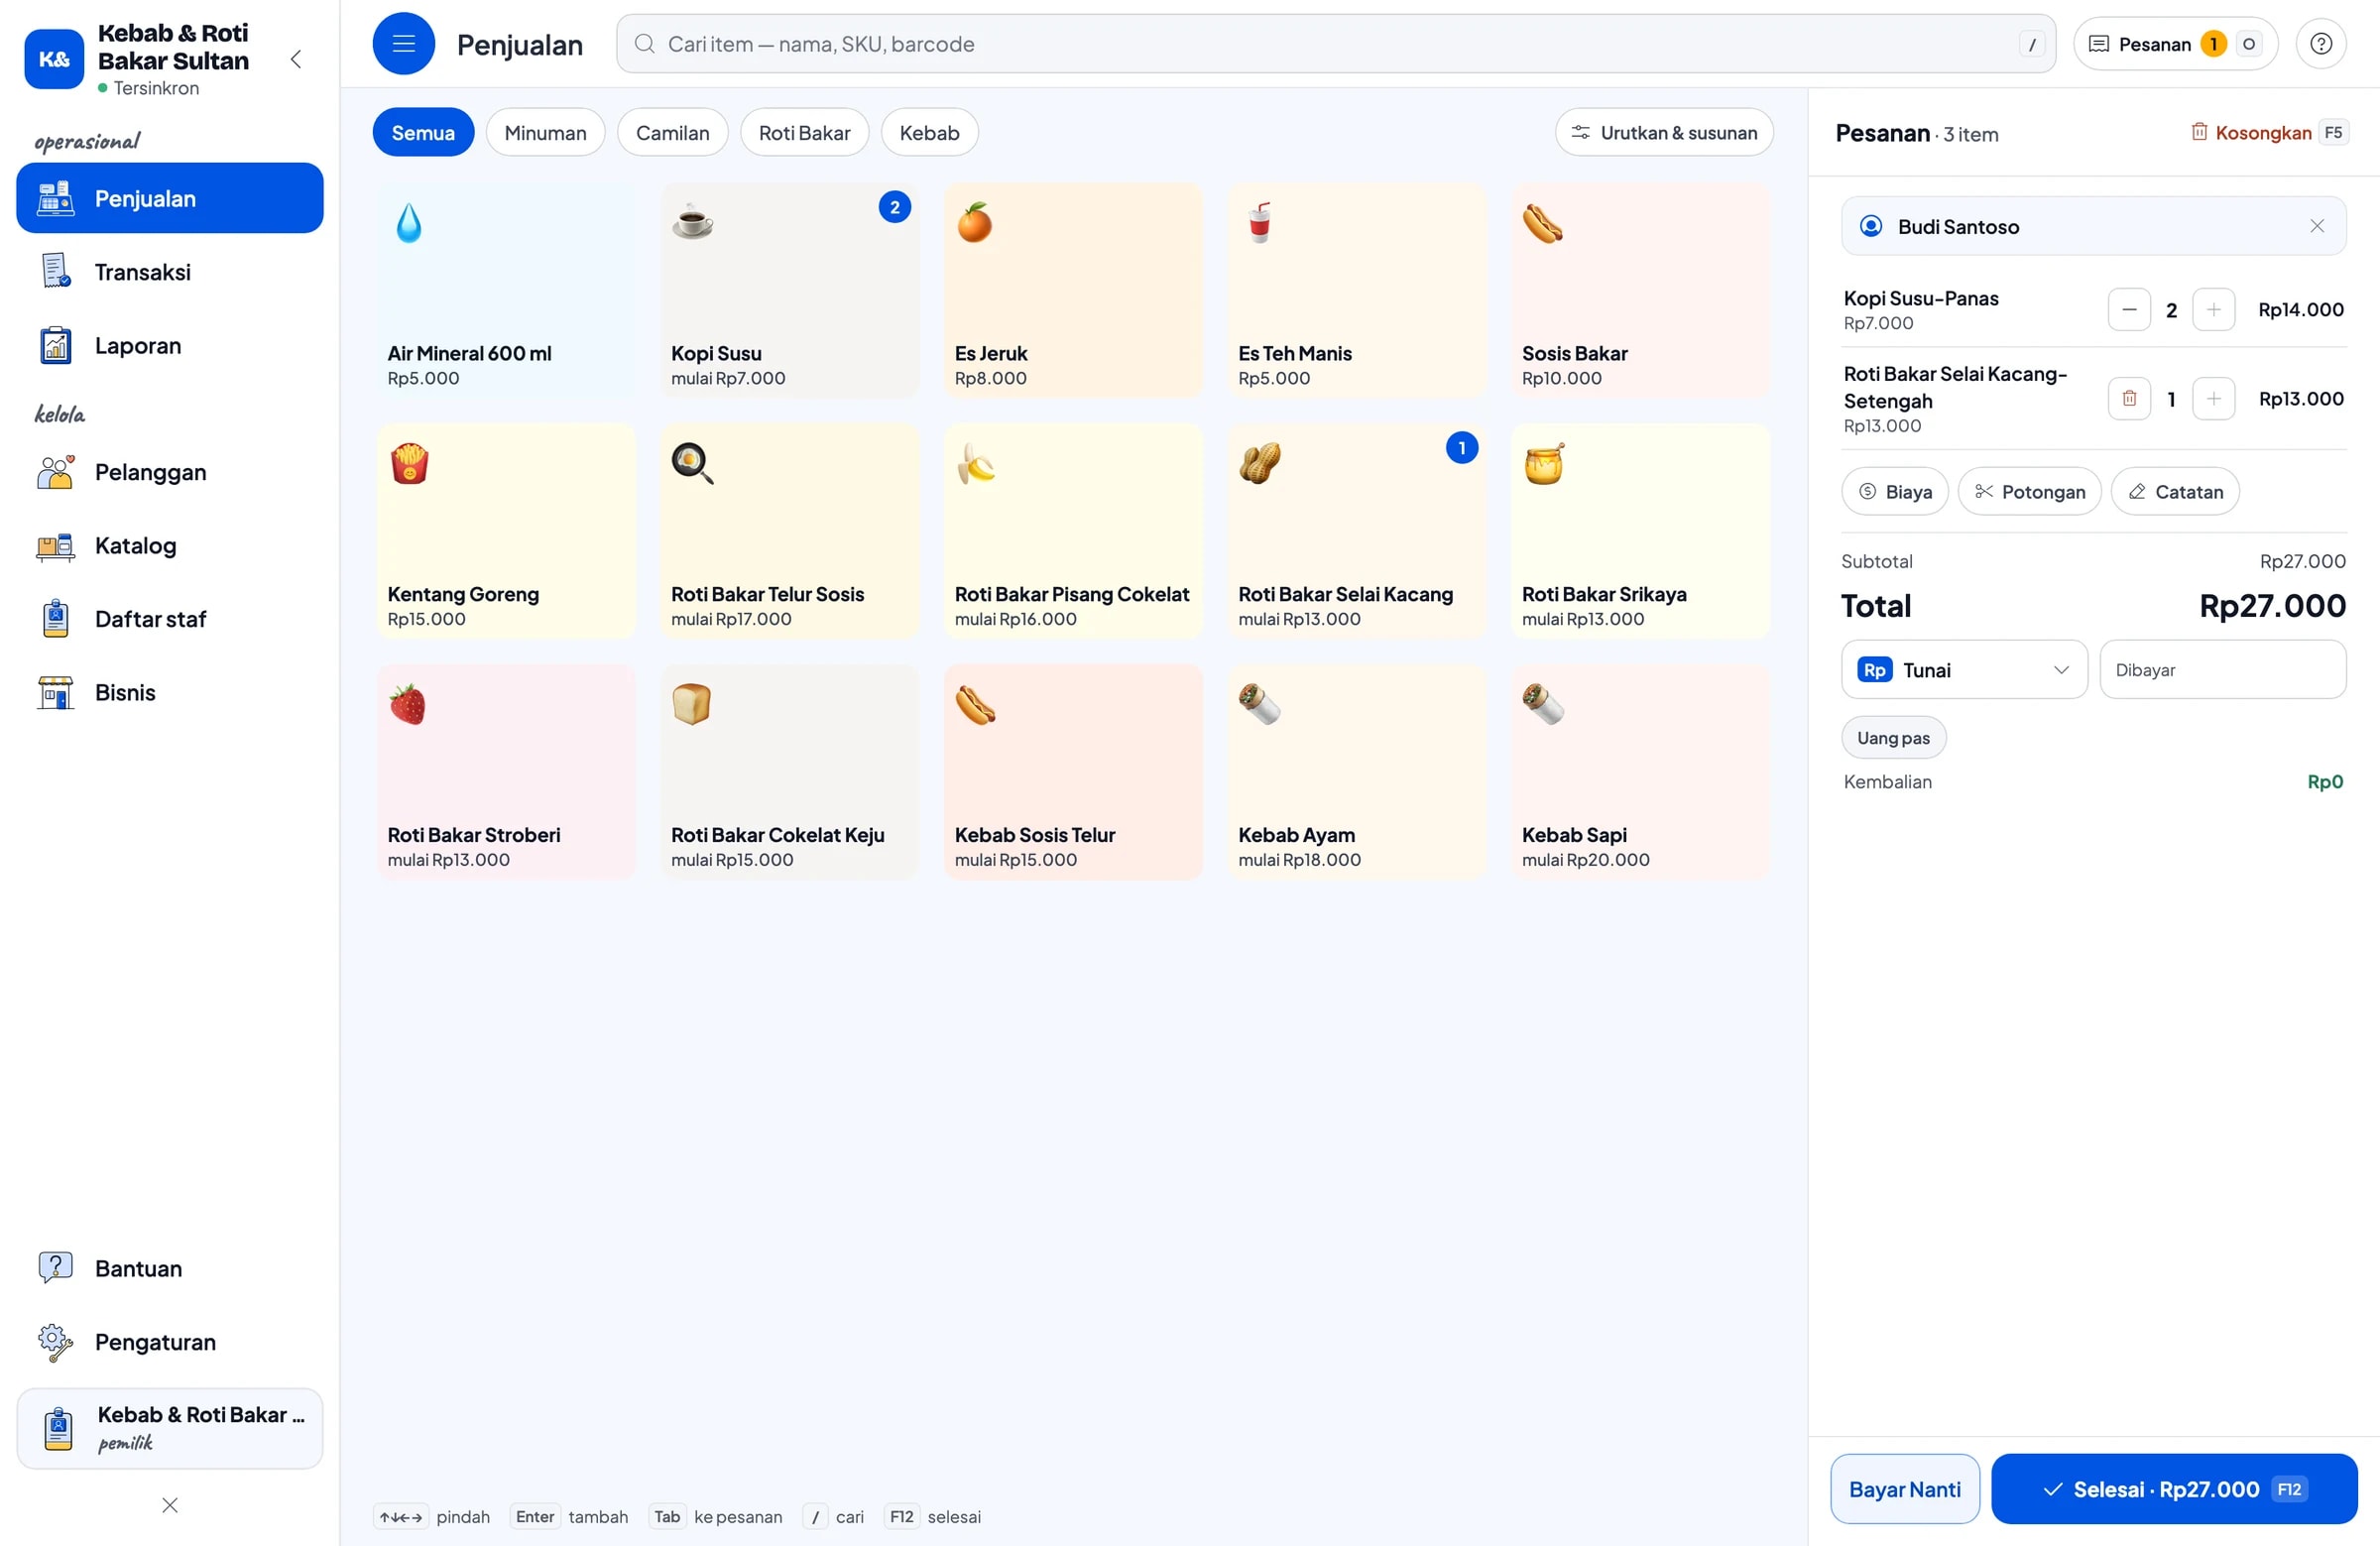Go to Pelanggan page
This screenshot has height=1546, width=2380.
click(170, 472)
